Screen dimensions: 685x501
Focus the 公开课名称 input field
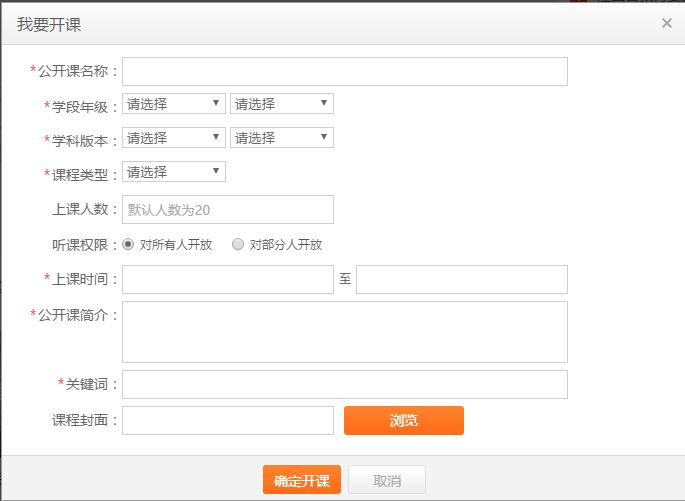(345, 71)
